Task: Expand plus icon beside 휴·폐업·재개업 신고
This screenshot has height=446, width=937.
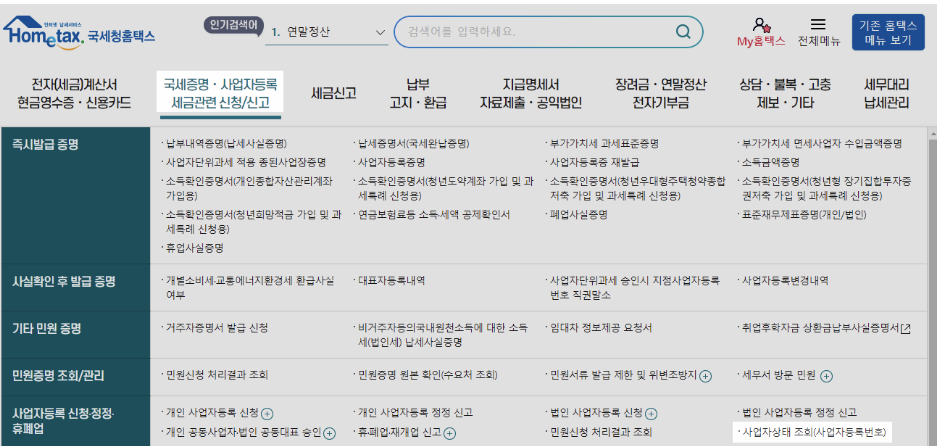Action: point(450,433)
